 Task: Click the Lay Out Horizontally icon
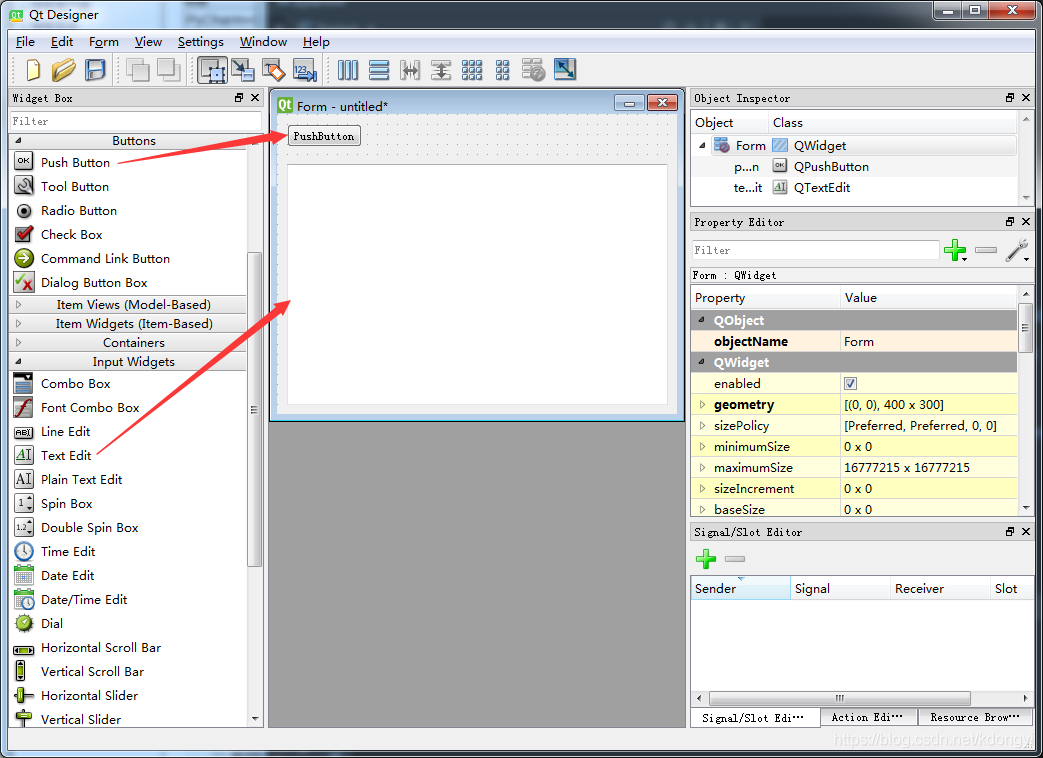347,70
